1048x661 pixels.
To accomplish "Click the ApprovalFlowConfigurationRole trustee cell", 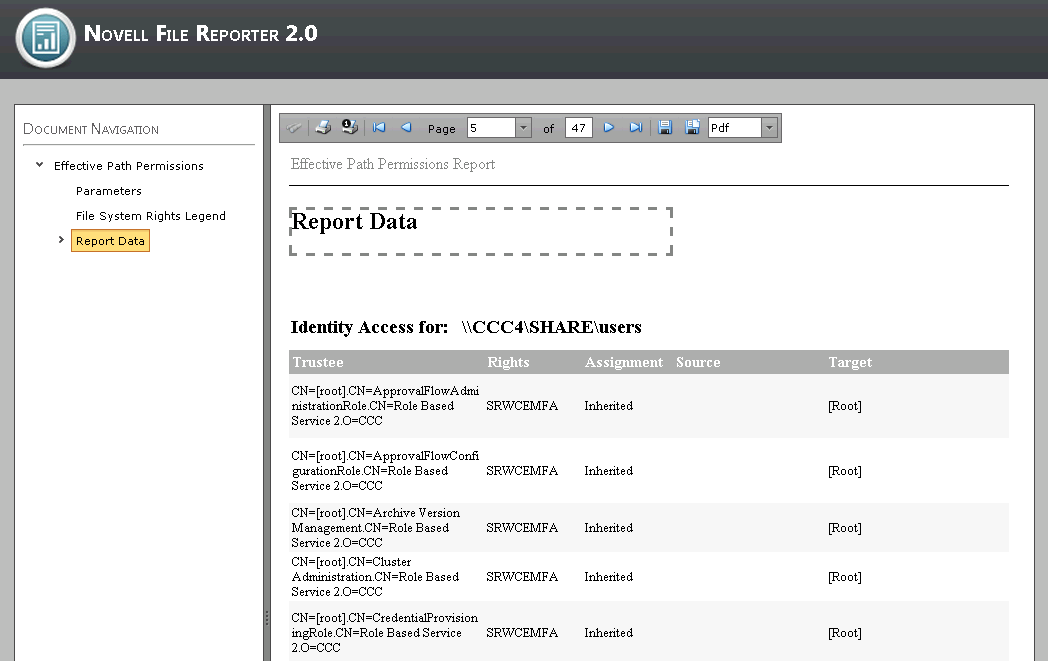I will coord(385,471).
